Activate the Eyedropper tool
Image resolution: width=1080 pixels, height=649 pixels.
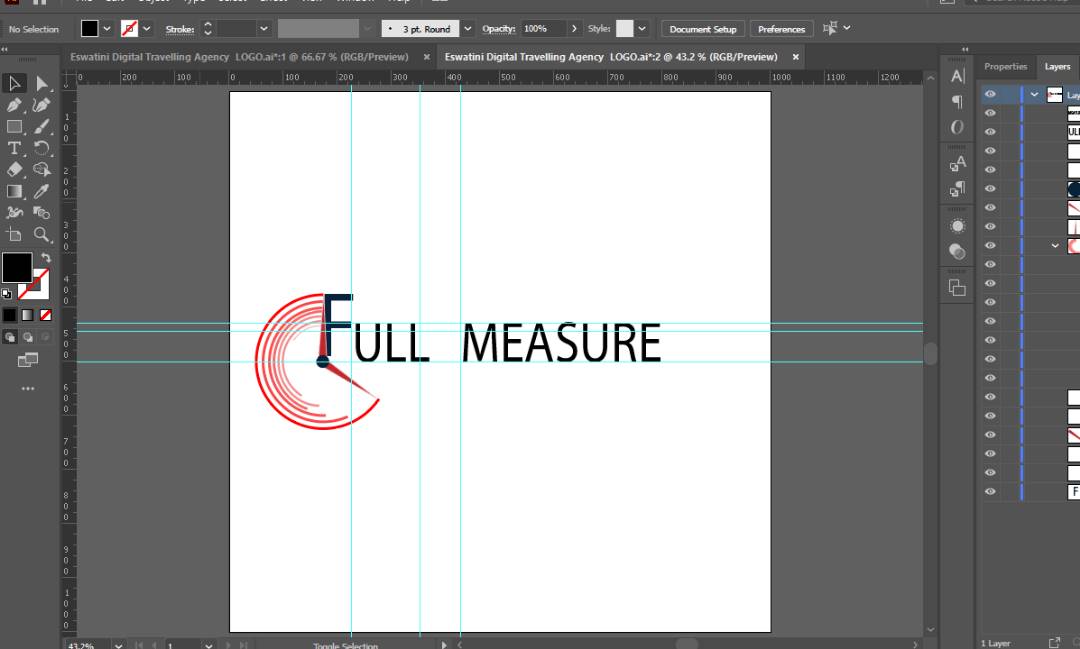pyautogui.click(x=42, y=191)
